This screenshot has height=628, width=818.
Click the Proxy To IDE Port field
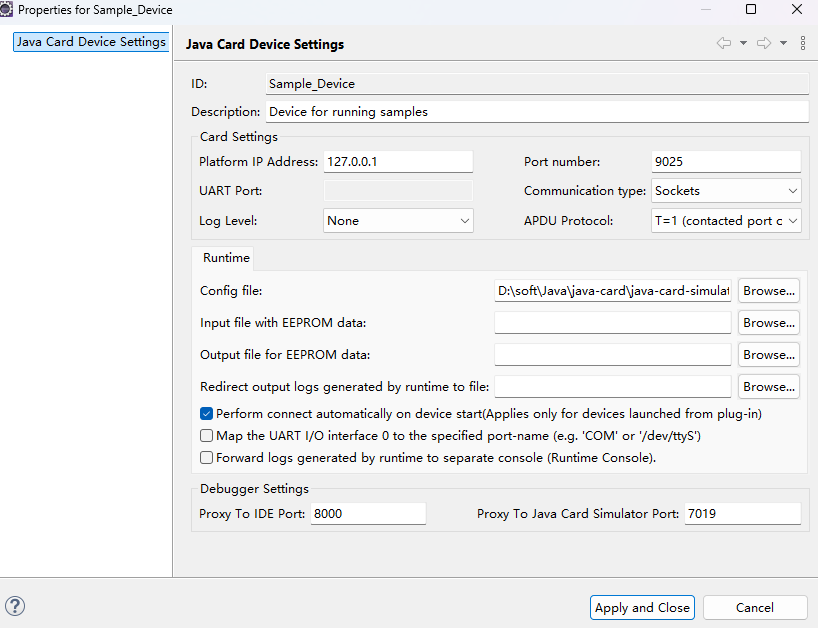pyautogui.click(x=368, y=514)
